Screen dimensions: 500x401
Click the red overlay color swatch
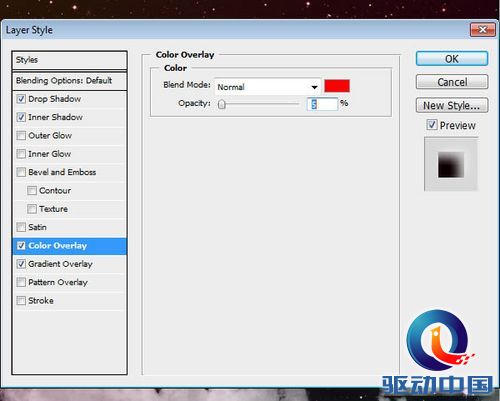pyautogui.click(x=337, y=86)
